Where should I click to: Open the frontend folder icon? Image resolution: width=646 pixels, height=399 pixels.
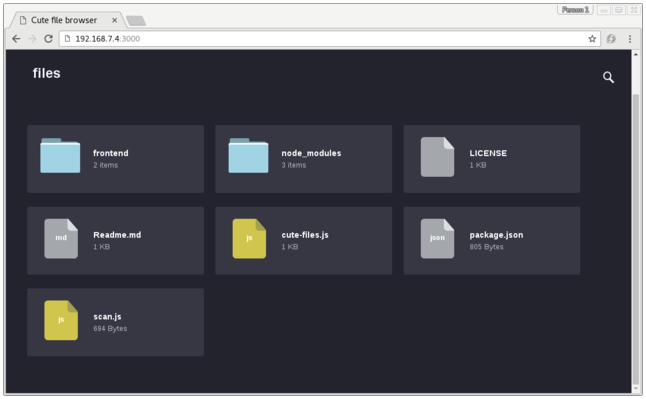pos(60,156)
